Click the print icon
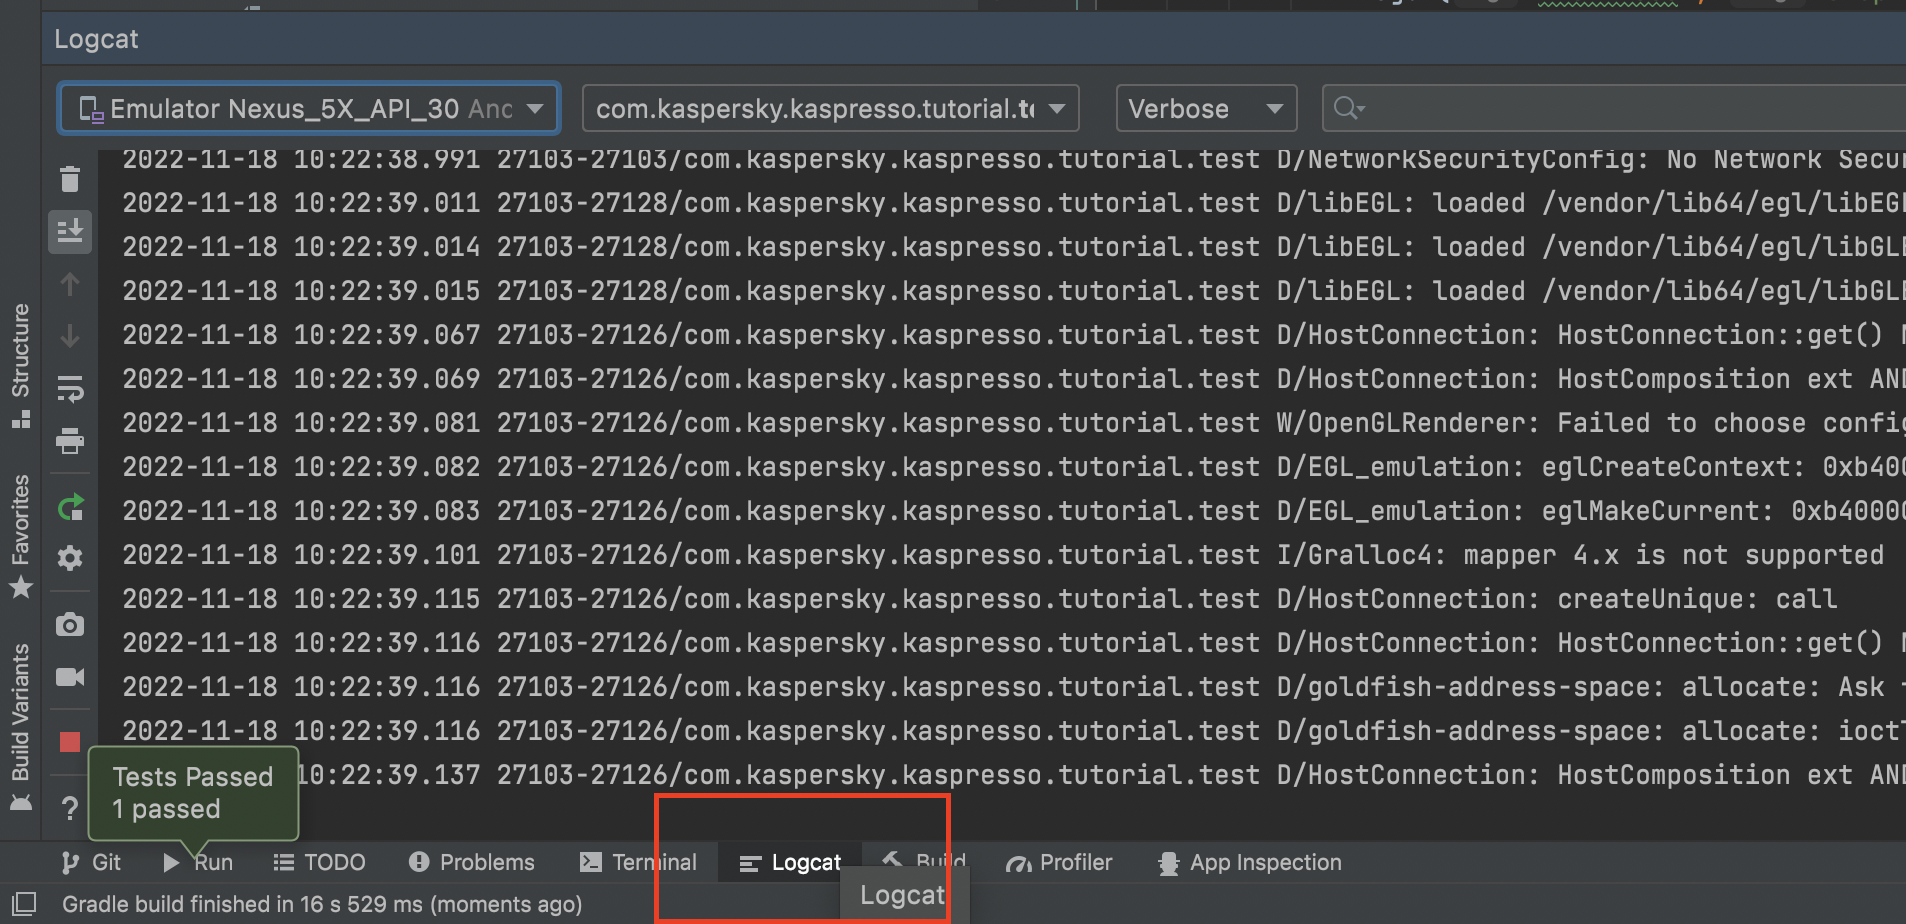The image size is (1906, 924). click(70, 440)
